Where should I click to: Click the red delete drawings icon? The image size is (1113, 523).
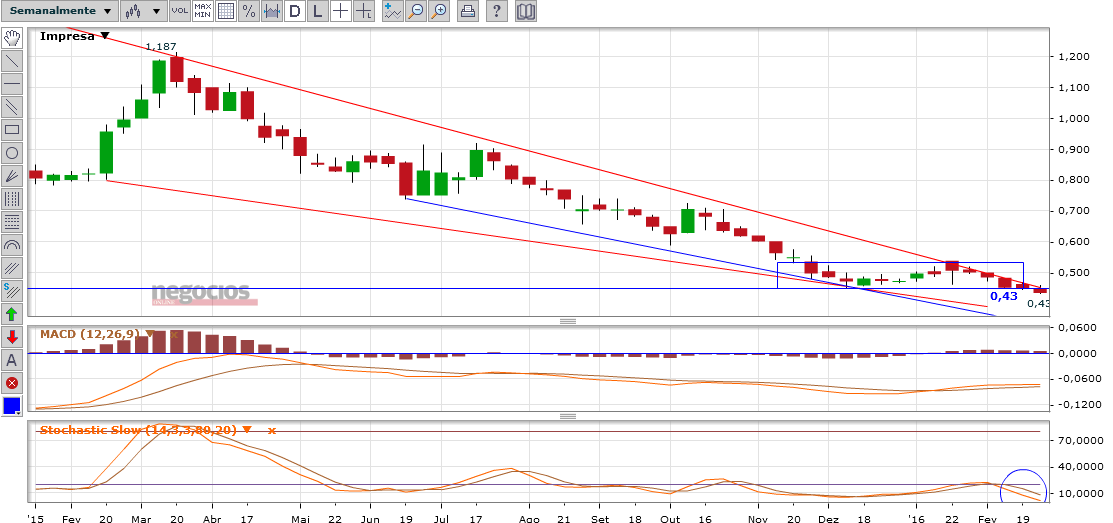(x=12, y=382)
